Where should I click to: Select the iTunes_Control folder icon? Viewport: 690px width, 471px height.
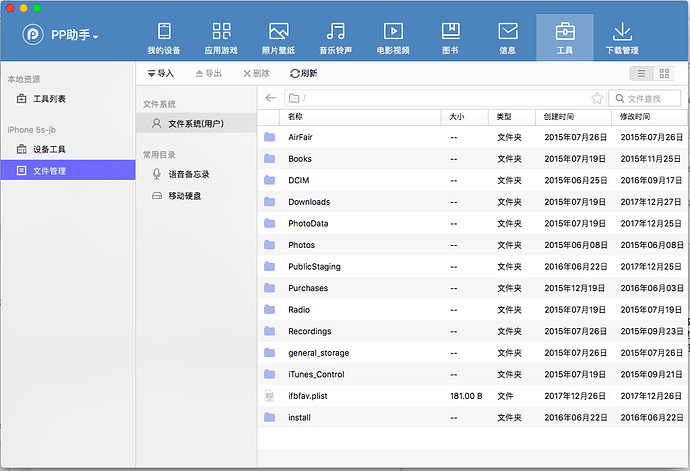(270, 374)
